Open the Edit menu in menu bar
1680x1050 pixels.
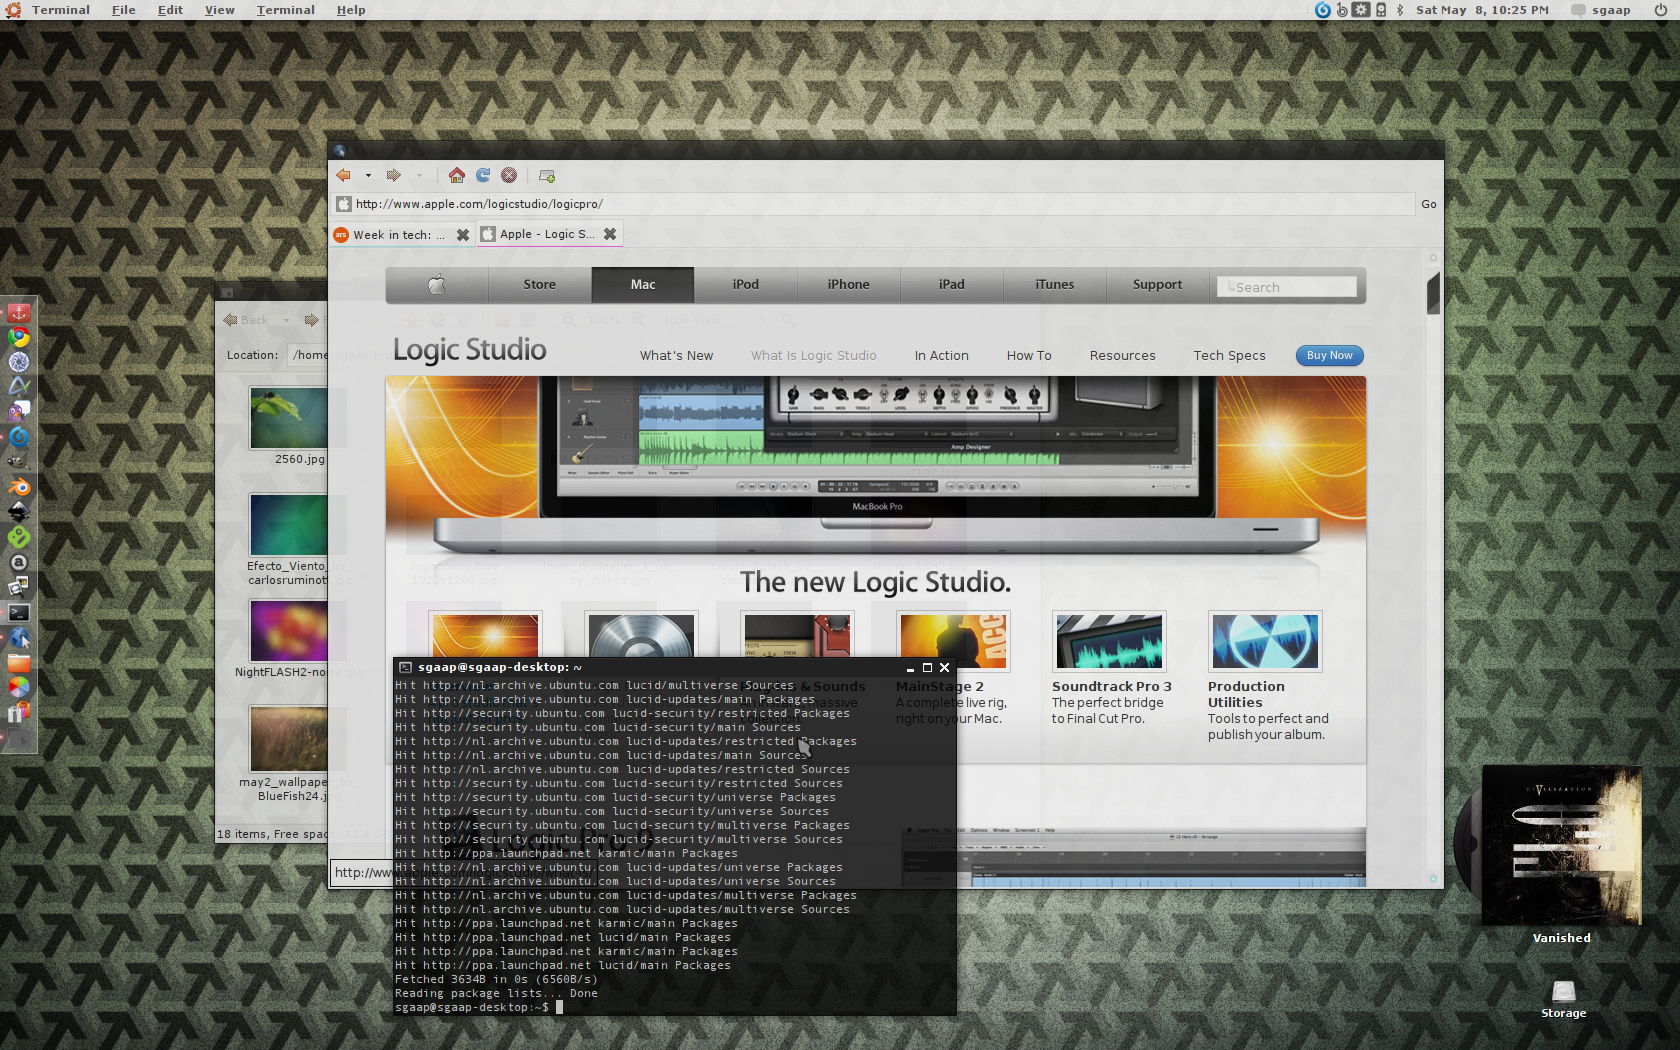[170, 10]
